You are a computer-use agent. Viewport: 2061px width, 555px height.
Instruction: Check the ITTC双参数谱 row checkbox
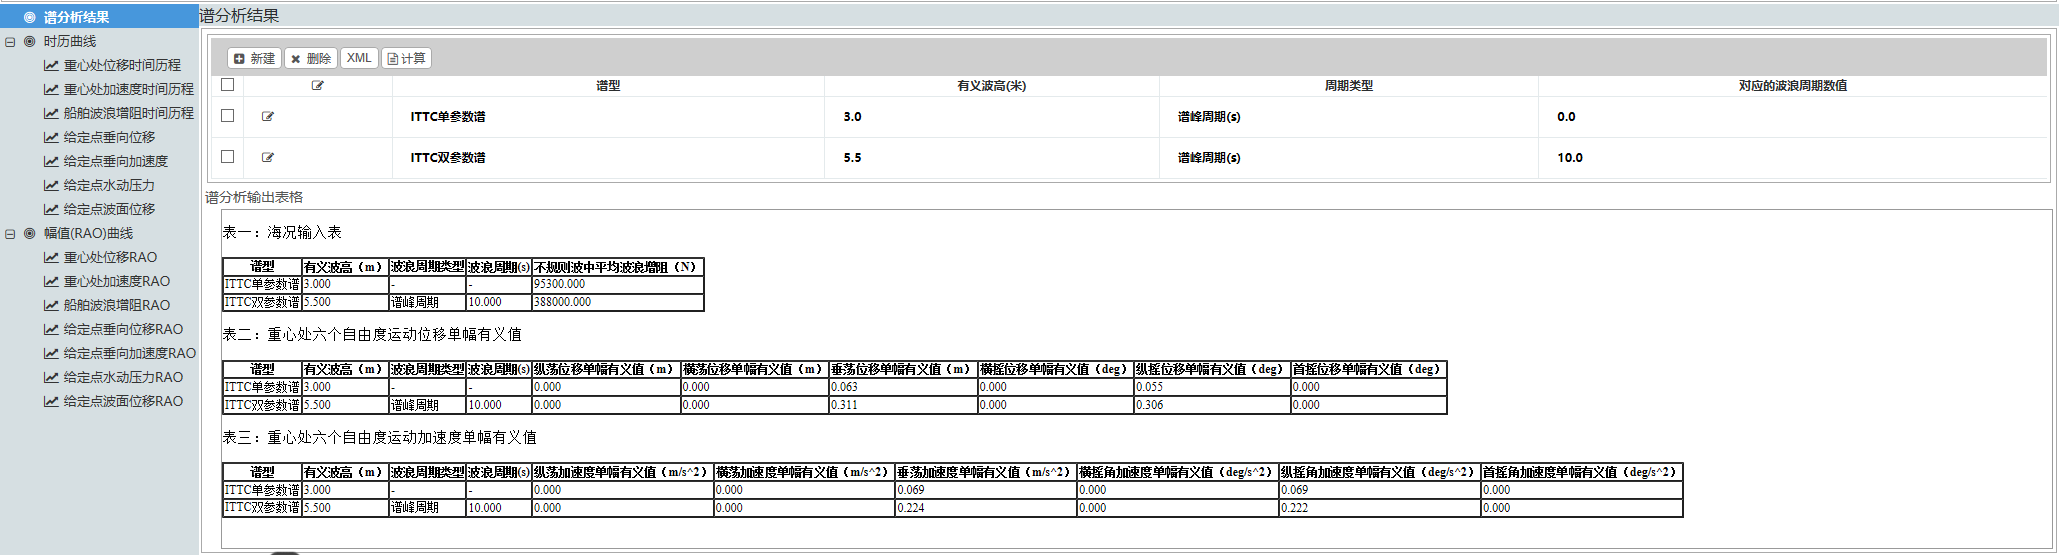pos(228,157)
